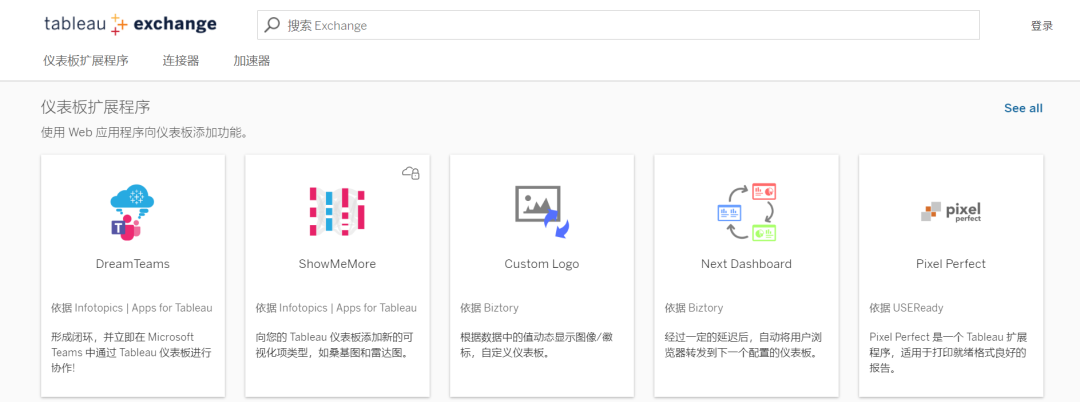The height and width of the screenshot is (402, 1080).
Task: Focus the 搜索 Exchange search field
Action: point(619,25)
